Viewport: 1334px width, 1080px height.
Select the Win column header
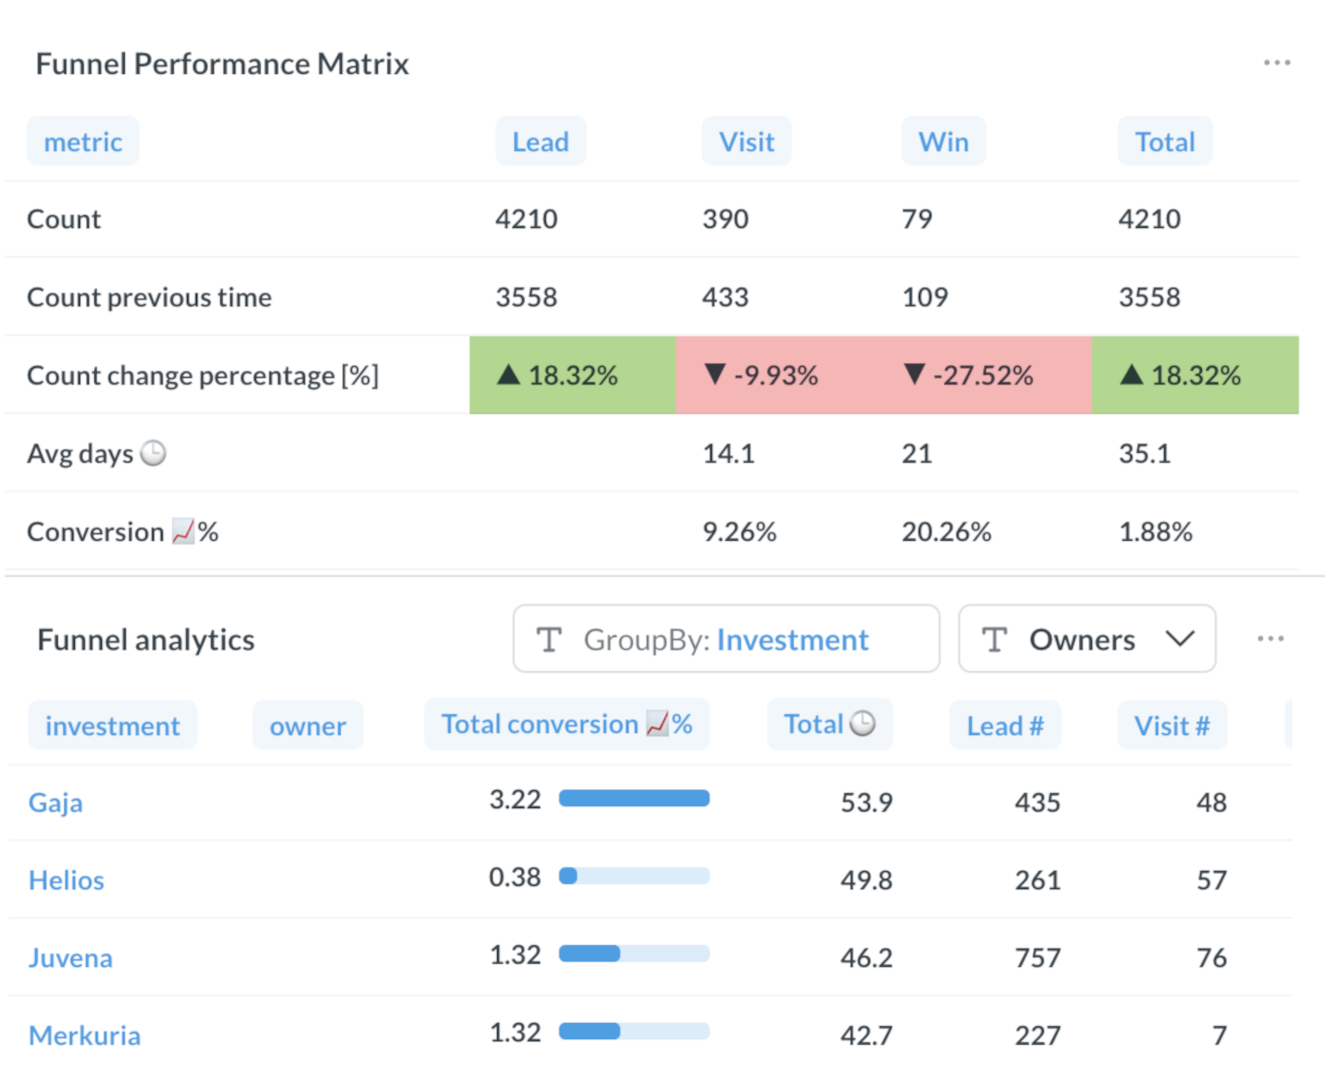943,141
